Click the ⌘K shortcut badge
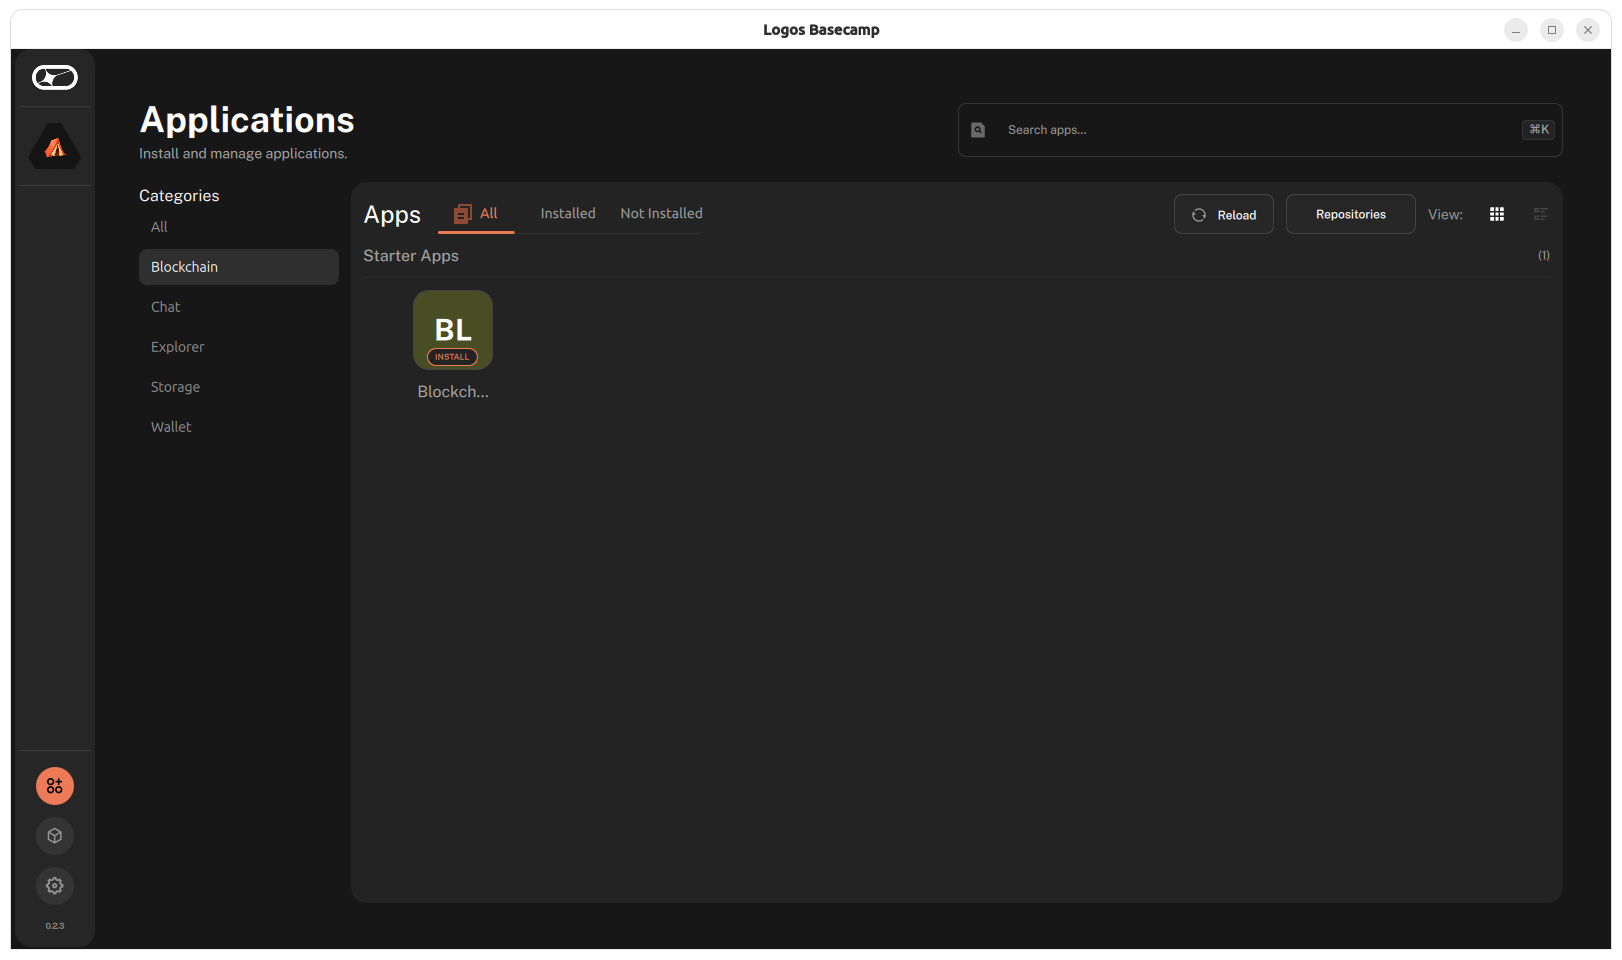Viewport: 1622px width, 960px height. point(1539,130)
